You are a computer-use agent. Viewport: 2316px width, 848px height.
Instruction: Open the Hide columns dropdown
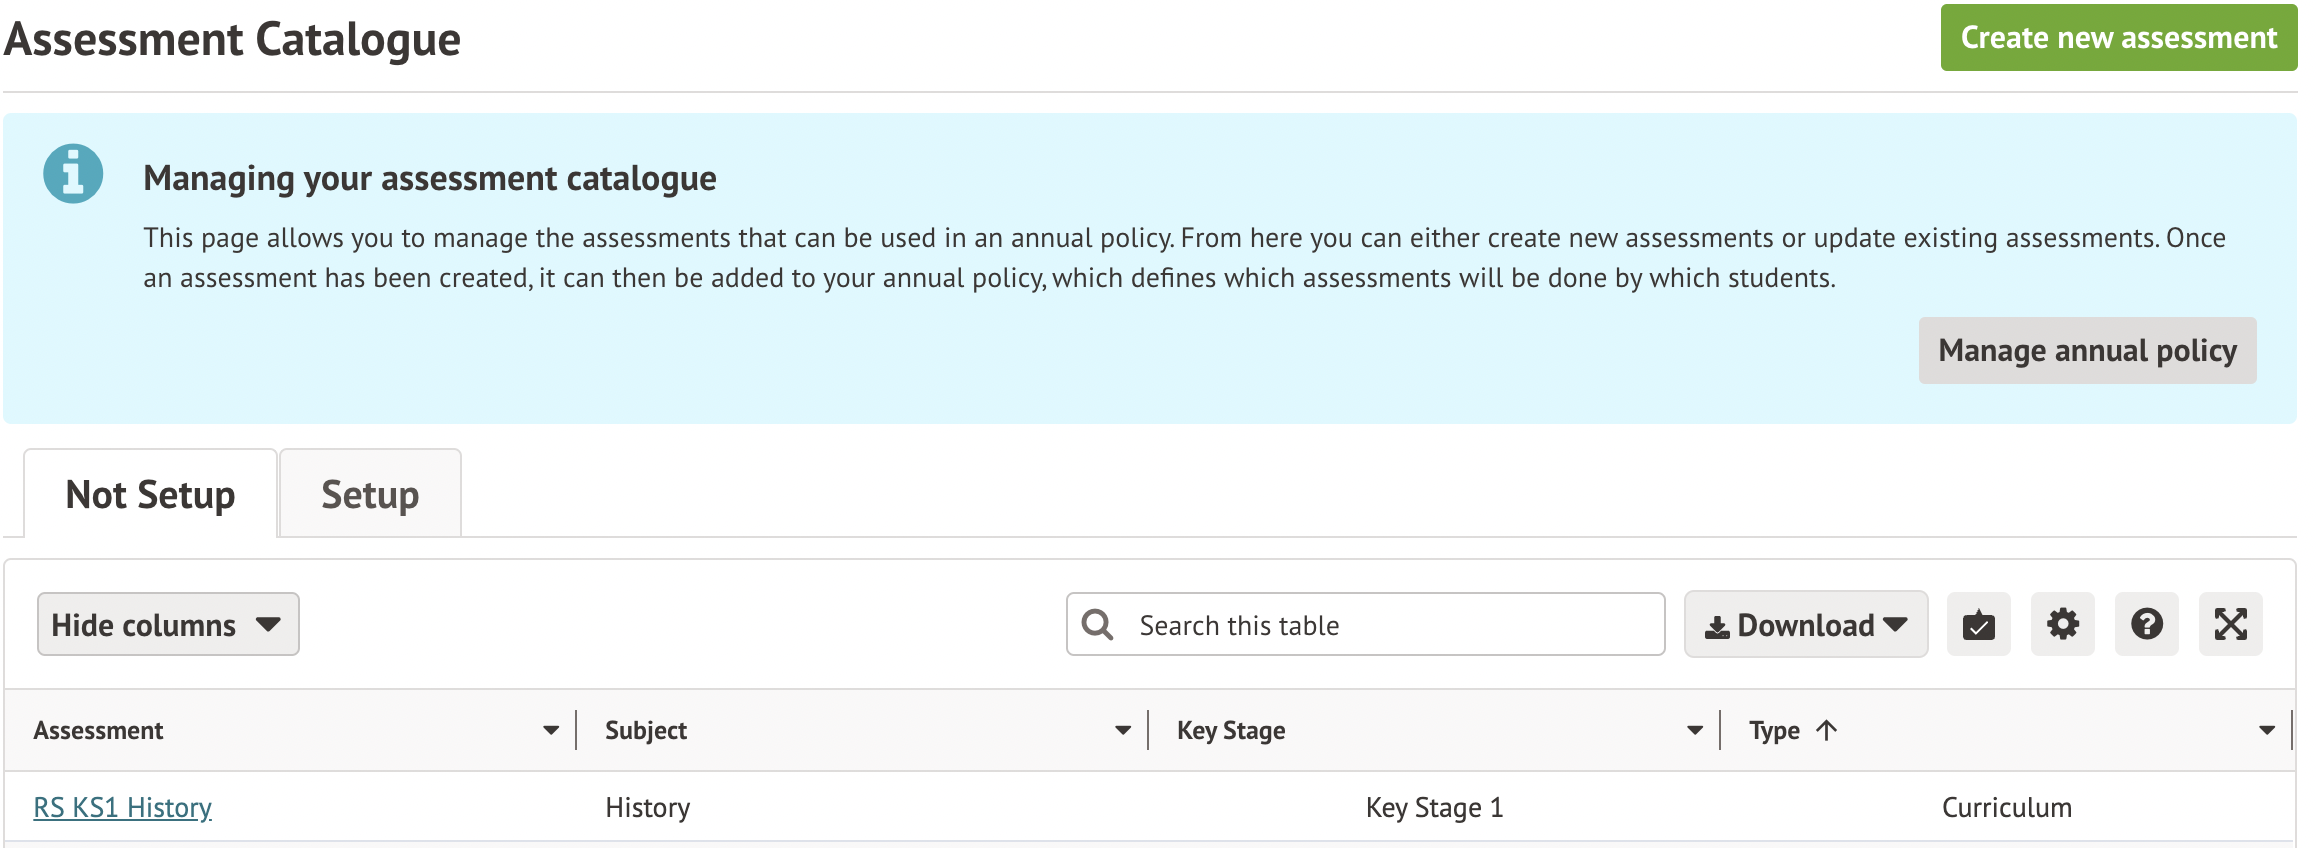[167, 625]
